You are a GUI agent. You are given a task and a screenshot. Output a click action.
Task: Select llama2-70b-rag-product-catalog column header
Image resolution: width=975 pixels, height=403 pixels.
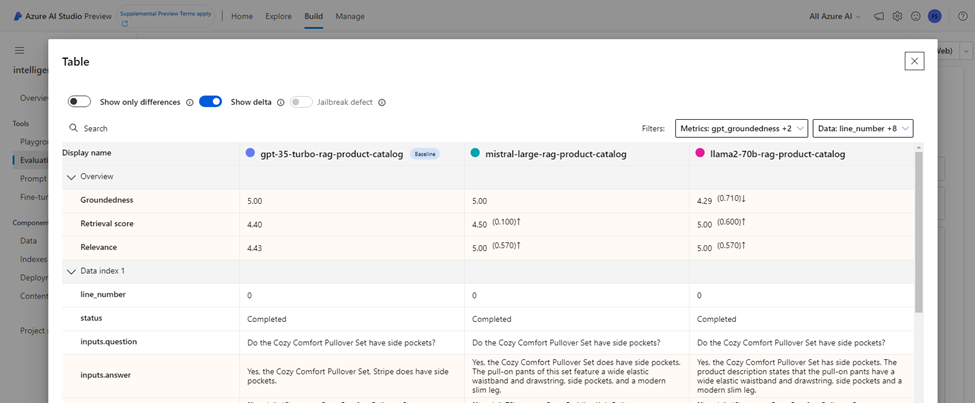pos(777,154)
